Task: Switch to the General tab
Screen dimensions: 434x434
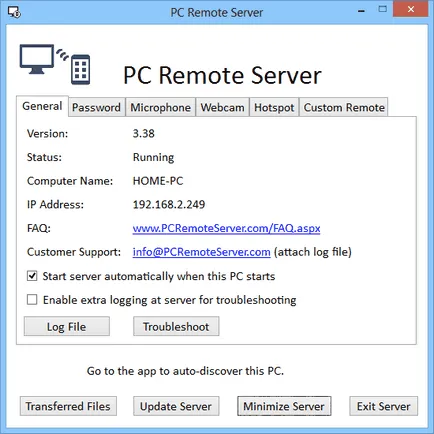Action: pyautogui.click(x=42, y=106)
